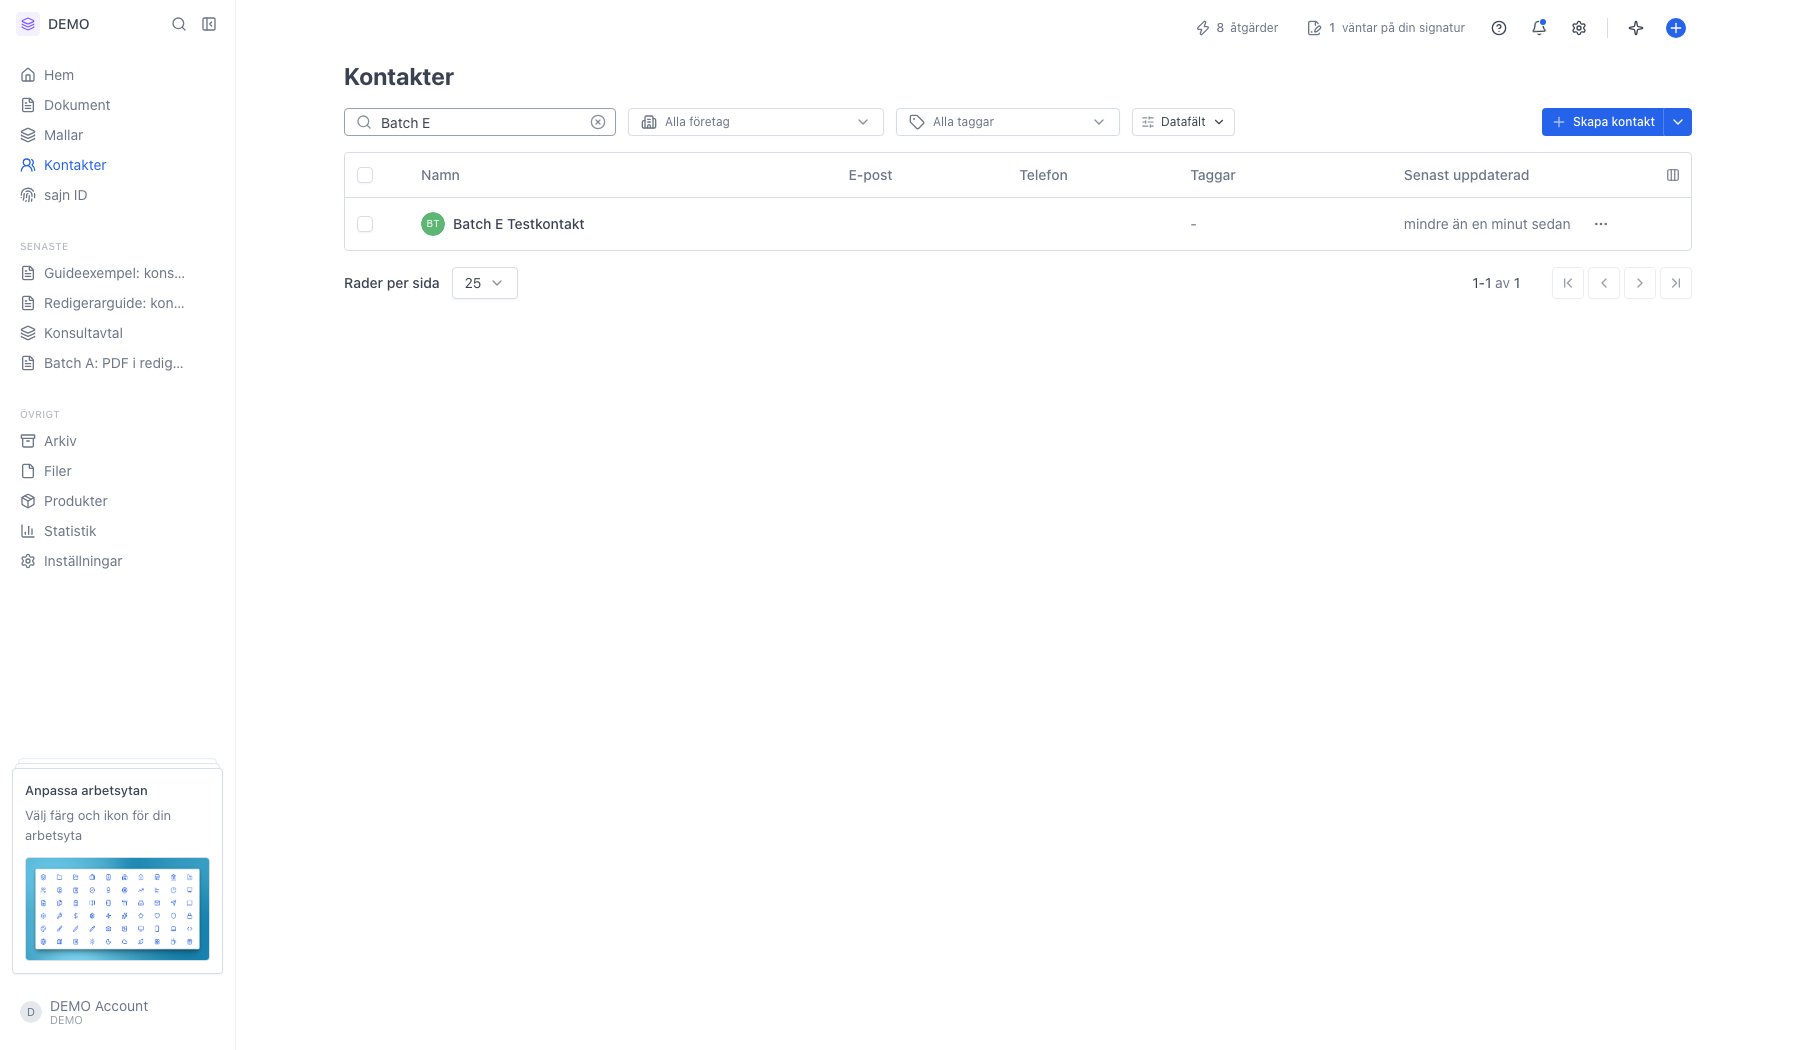Go to previous page of results
This screenshot has width=1800, height=1050.
tap(1604, 283)
